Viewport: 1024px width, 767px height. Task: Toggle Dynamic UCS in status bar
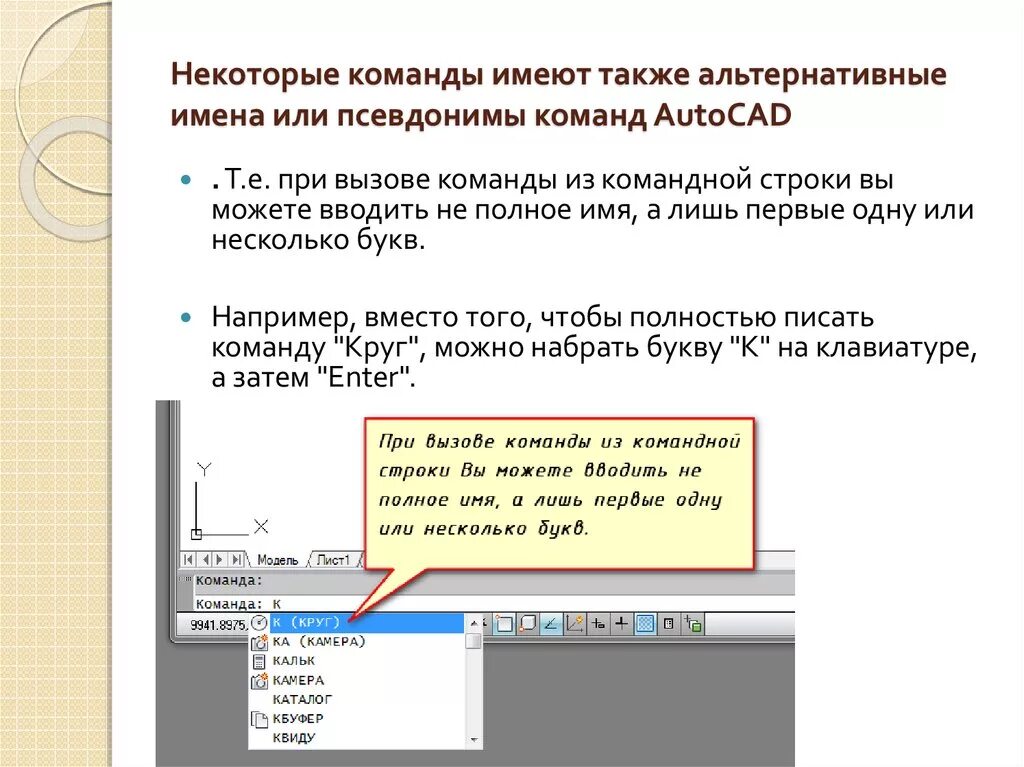[575, 624]
